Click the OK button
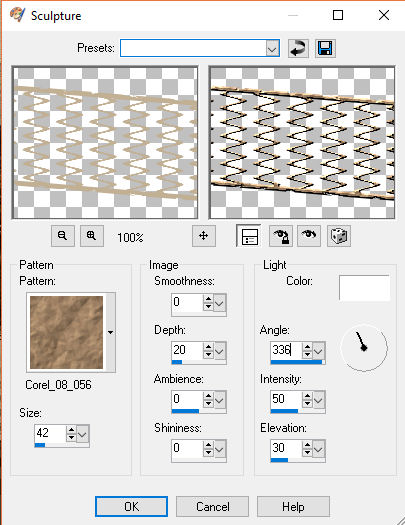 (132, 506)
